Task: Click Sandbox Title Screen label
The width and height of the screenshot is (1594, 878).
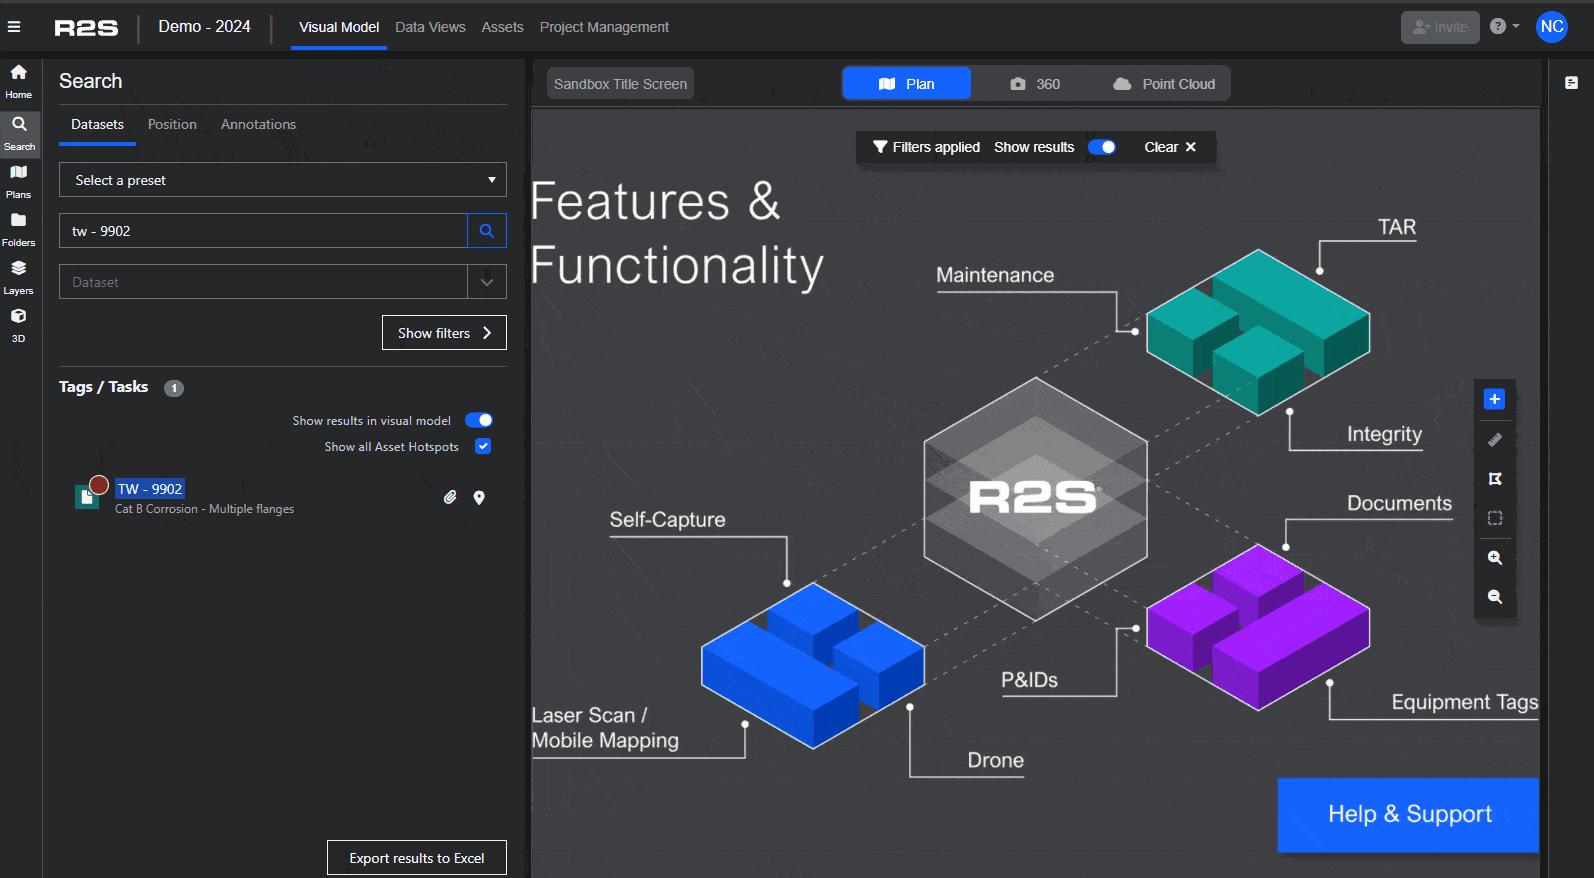Action: click(x=620, y=84)
